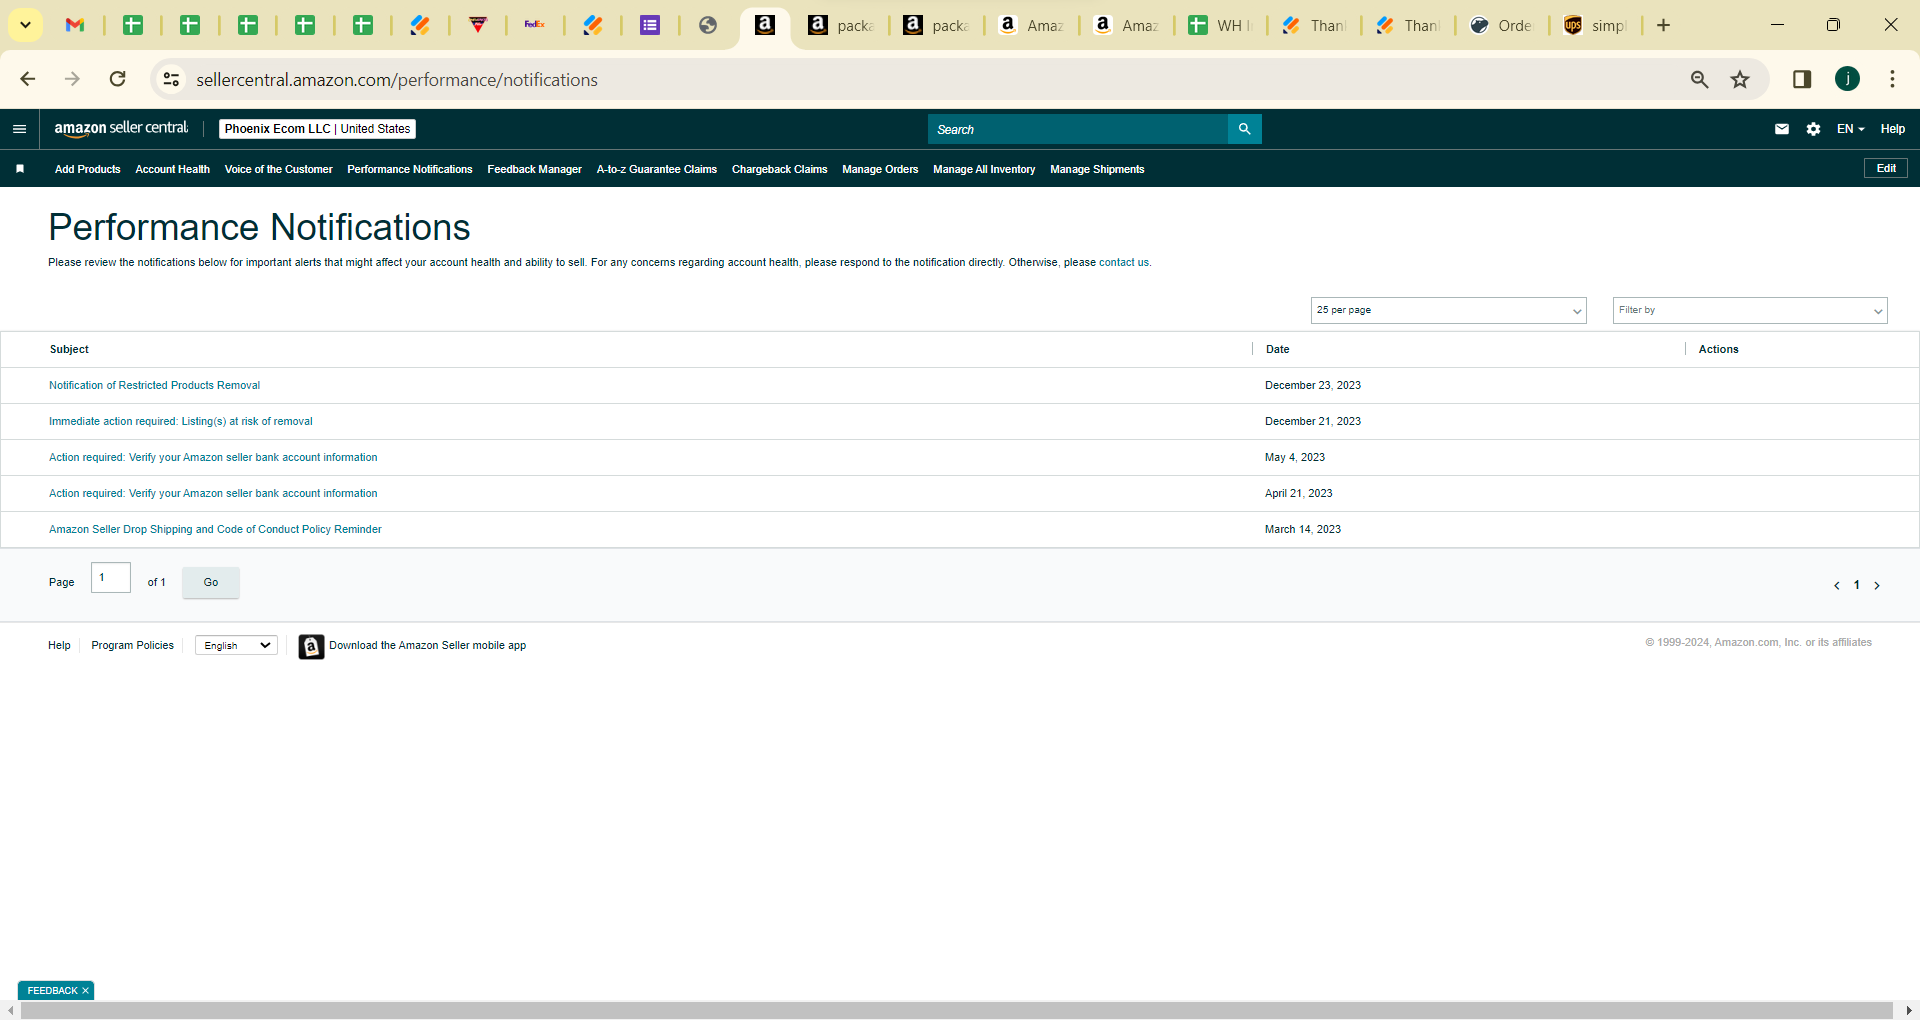Open Manage Shipments

pyautogui.click(x=1097, y=169)
